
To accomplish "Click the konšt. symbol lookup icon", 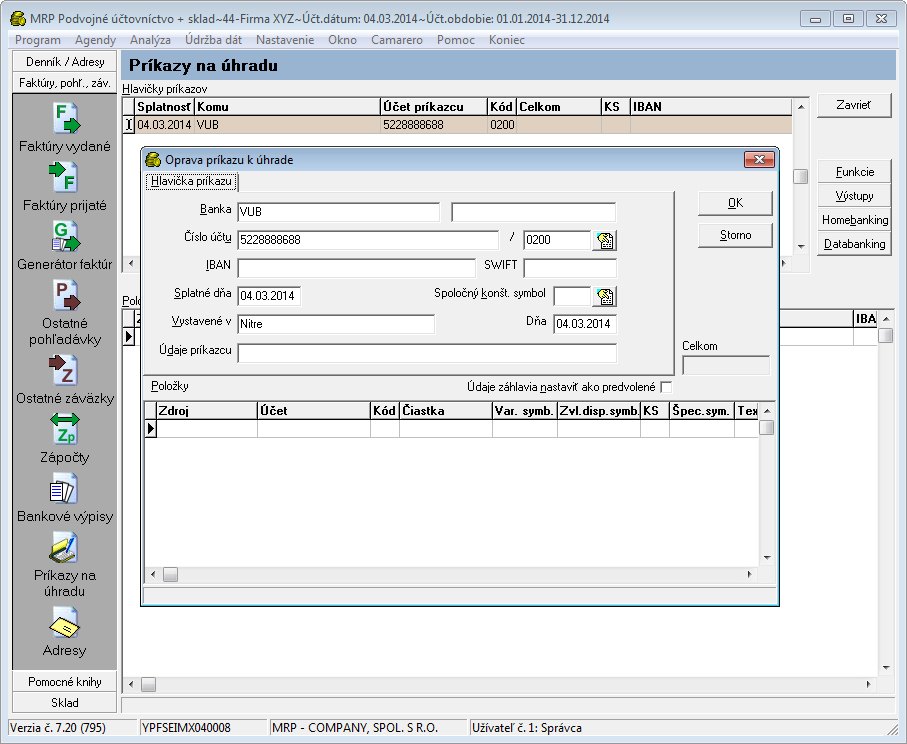I will tap(604, 296).
